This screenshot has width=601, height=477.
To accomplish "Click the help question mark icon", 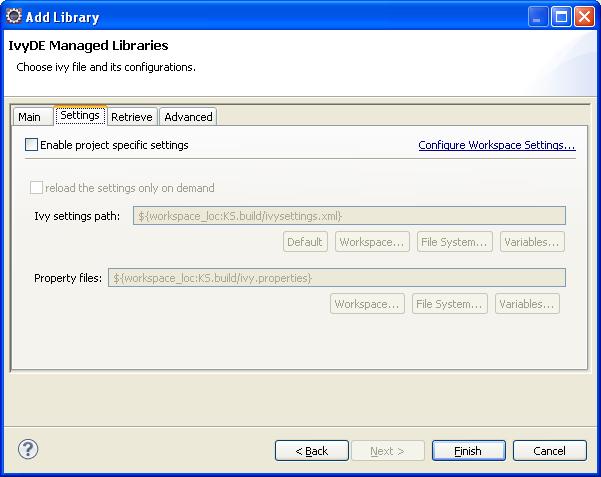I will (28, 449).
